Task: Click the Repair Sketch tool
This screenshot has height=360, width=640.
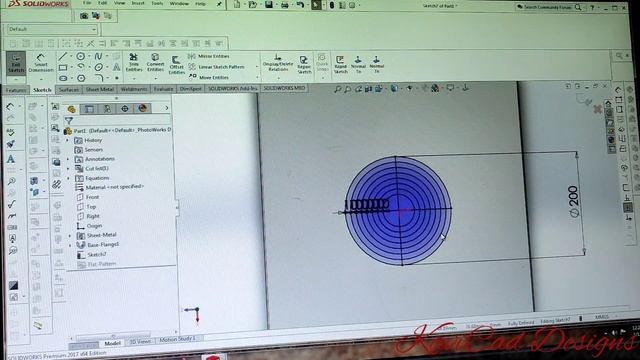Action: point(304,65)
